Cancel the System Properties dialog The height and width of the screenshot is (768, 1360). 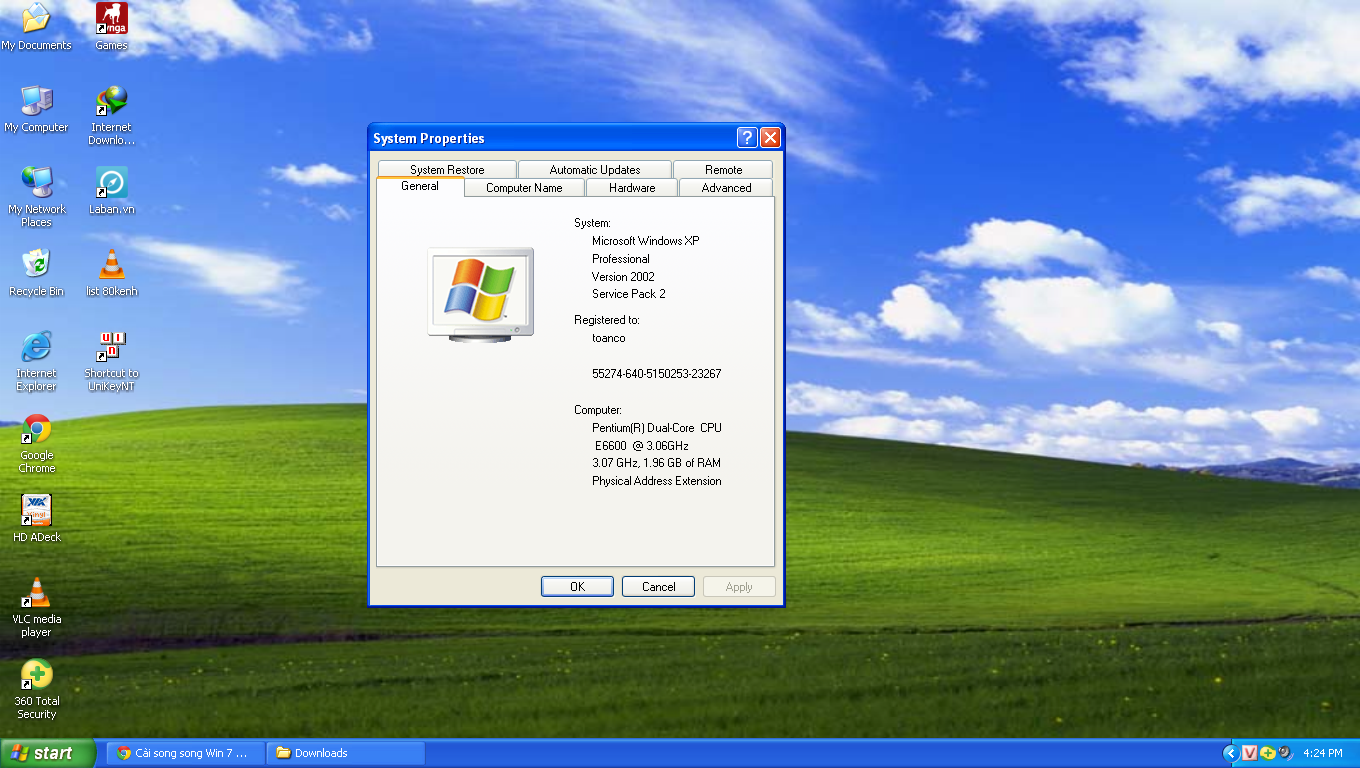coord(658,586)
